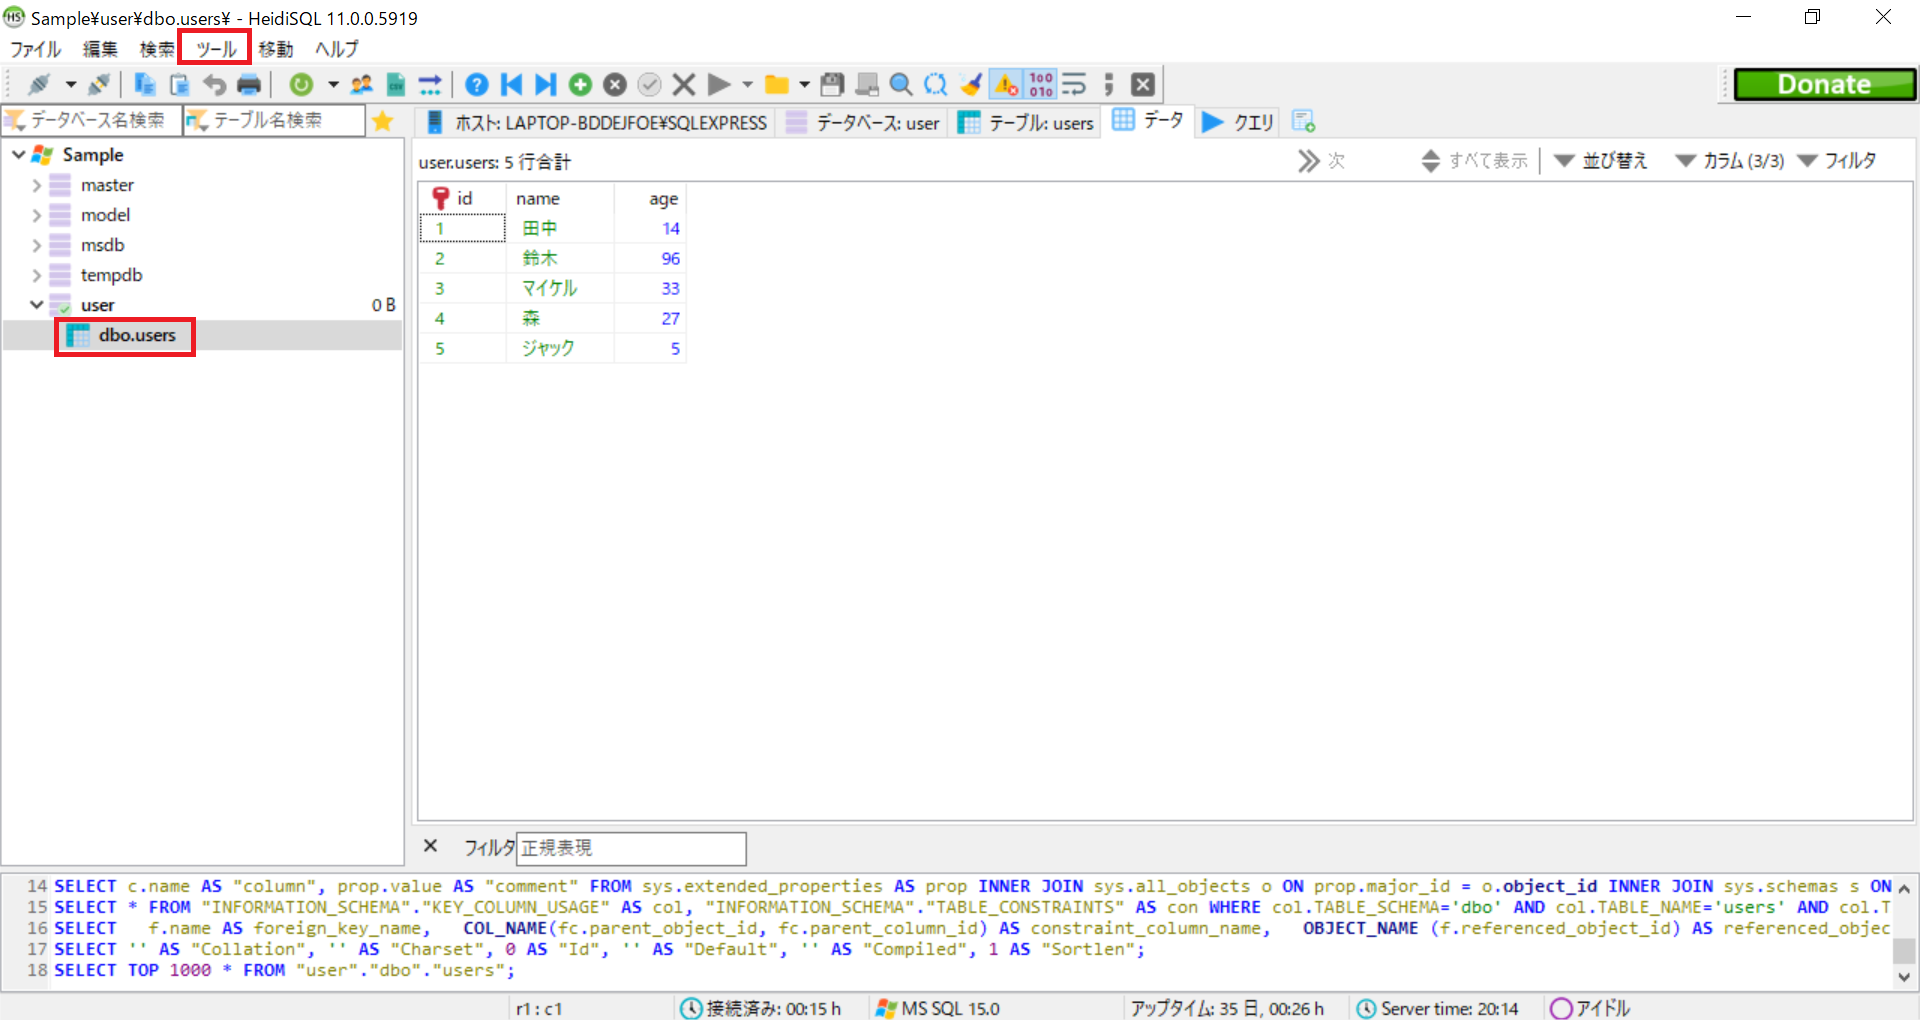Open folder icon dropdown arrow
Viewport: 1920px width, 1020px height.
pos(804,85)
